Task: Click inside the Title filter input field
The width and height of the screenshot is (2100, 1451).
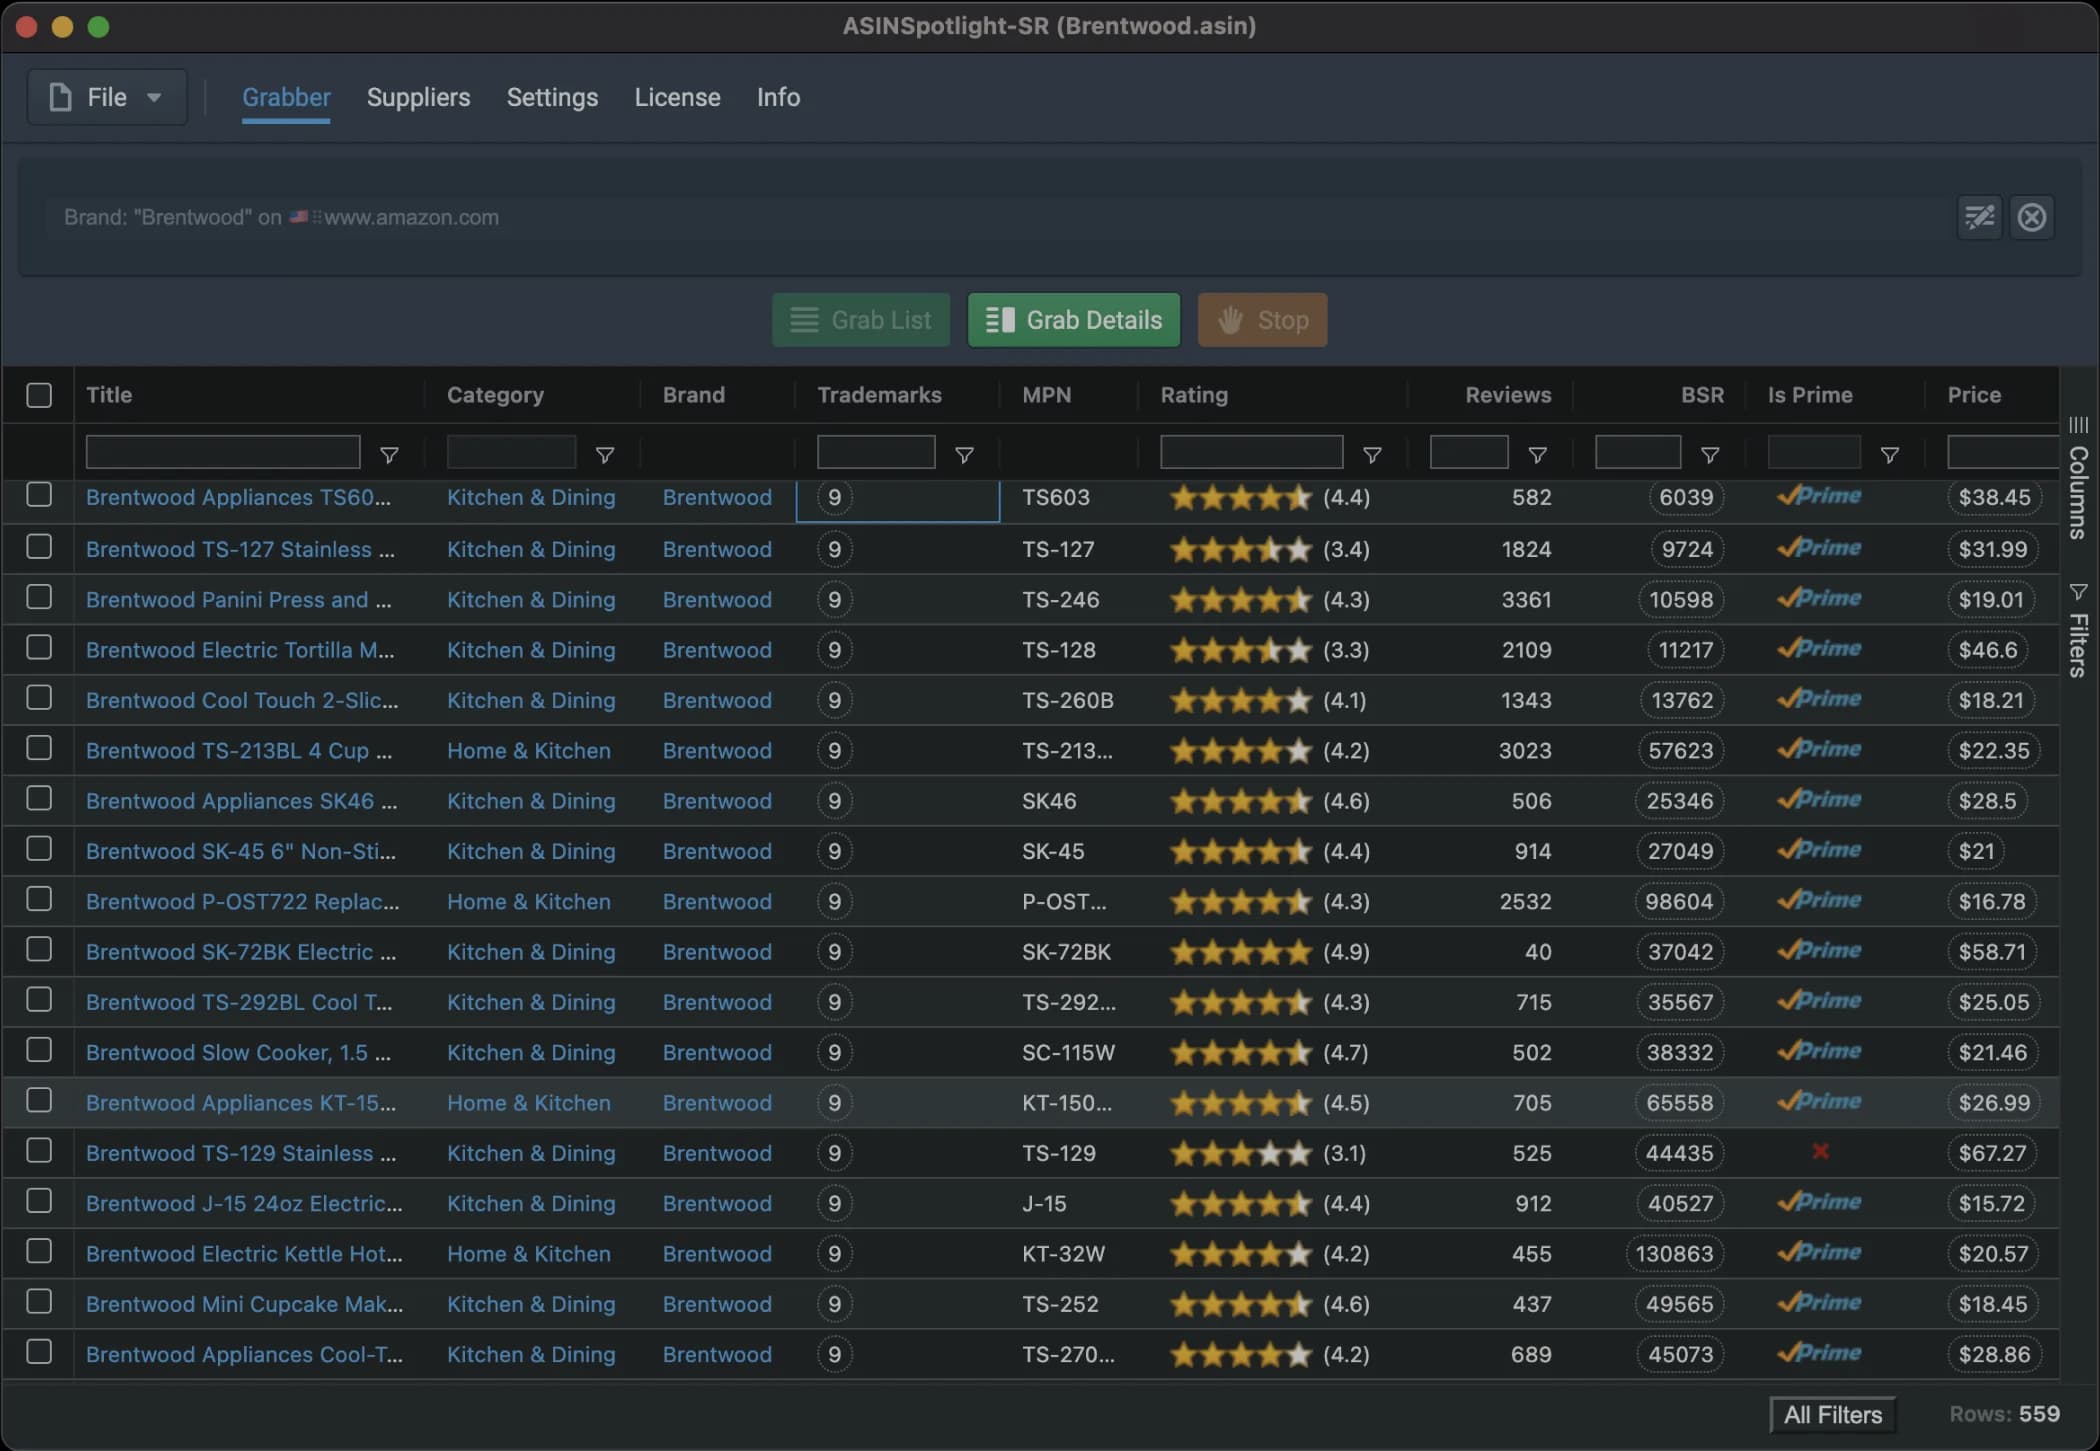Action: [222, 451]
